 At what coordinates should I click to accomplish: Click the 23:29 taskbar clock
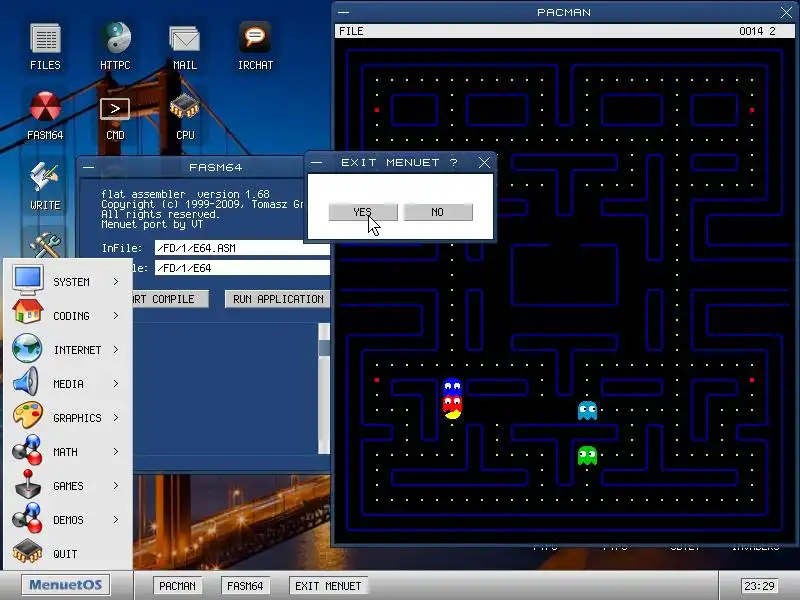coord(759,586)
